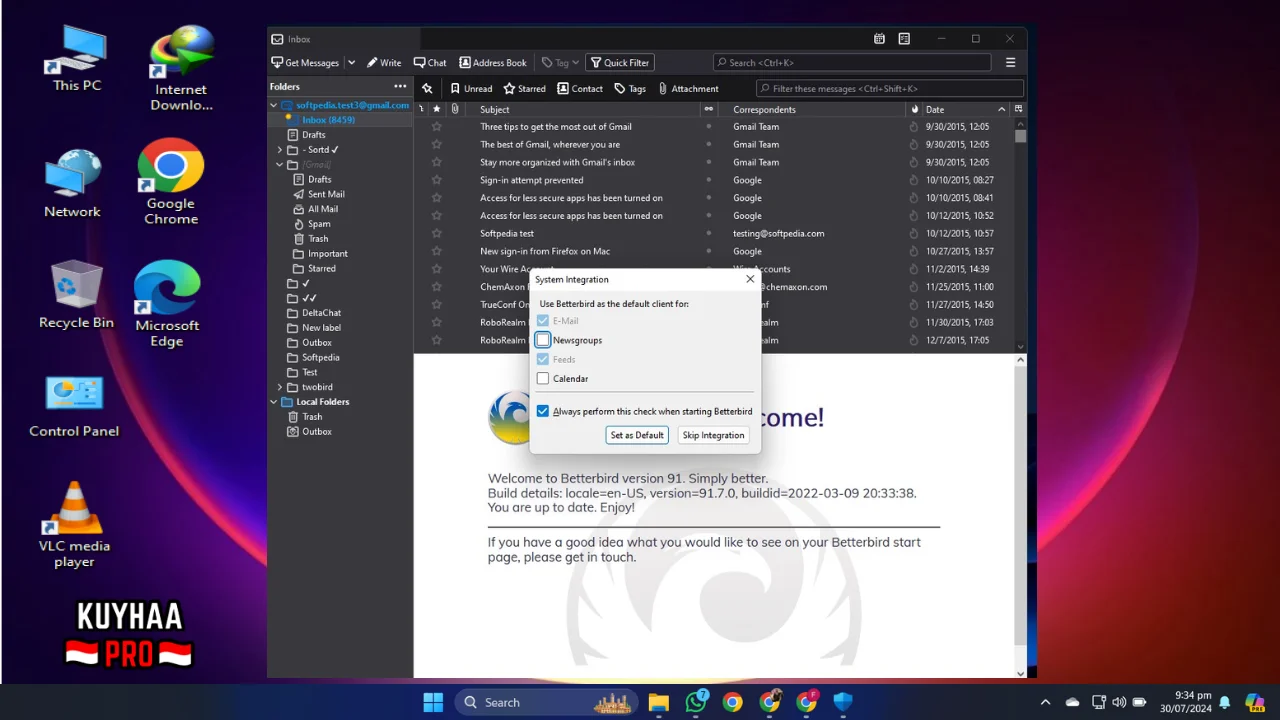Click the 'Filter these messages' field

tap(890, 88)
